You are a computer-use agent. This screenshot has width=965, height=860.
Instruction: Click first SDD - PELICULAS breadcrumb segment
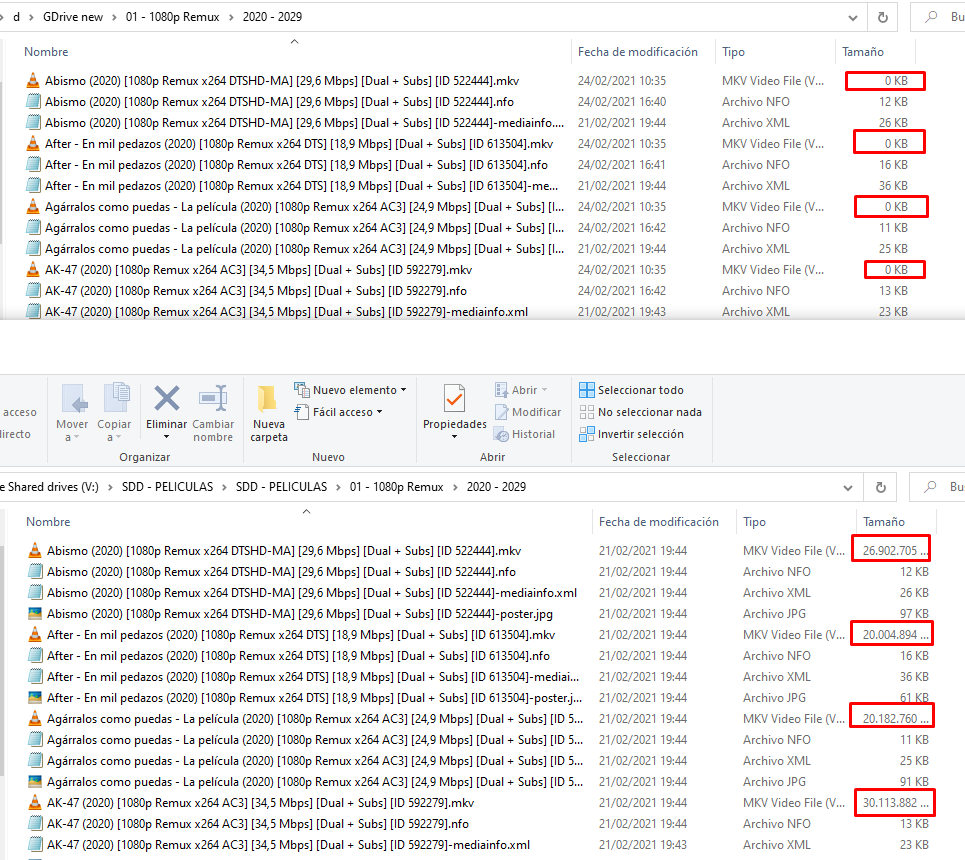coord(167,487)
